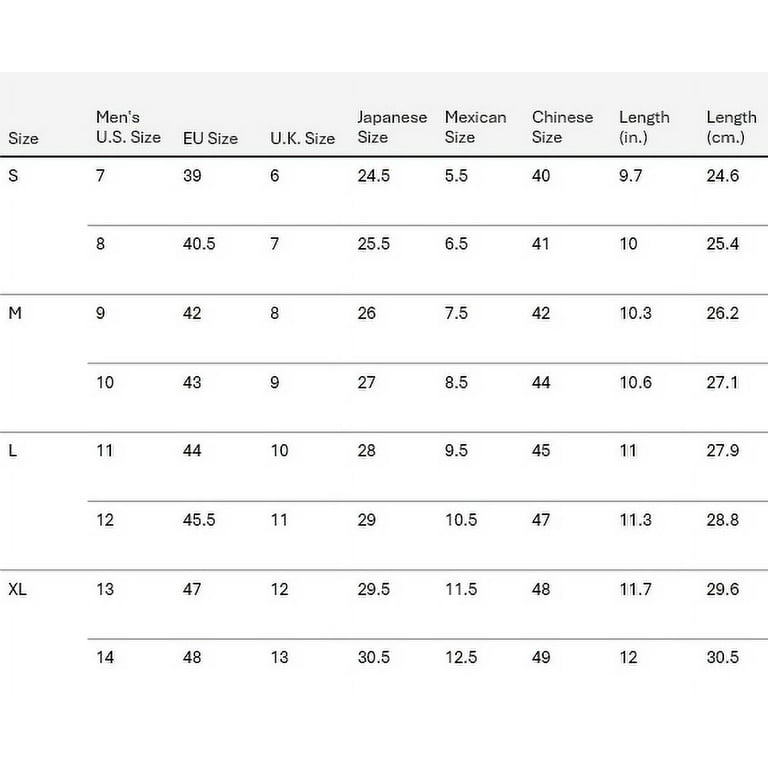768x768 pixels.
Task: Select length 11.7 inches cell
Action: point(636,589)
